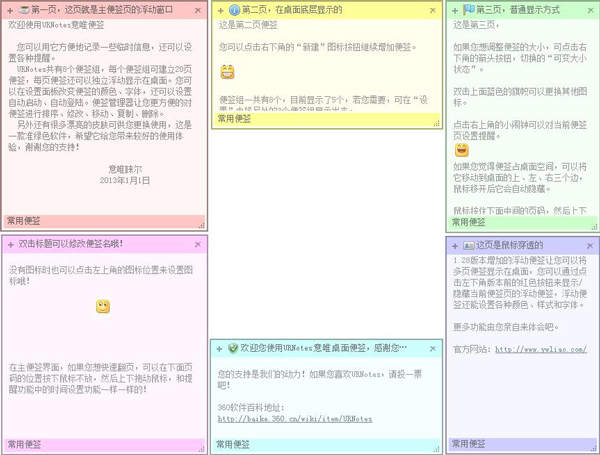
Task: Click the resize grip on green 第三页 note
Action: pyautogui.click(x=594, y=227)
